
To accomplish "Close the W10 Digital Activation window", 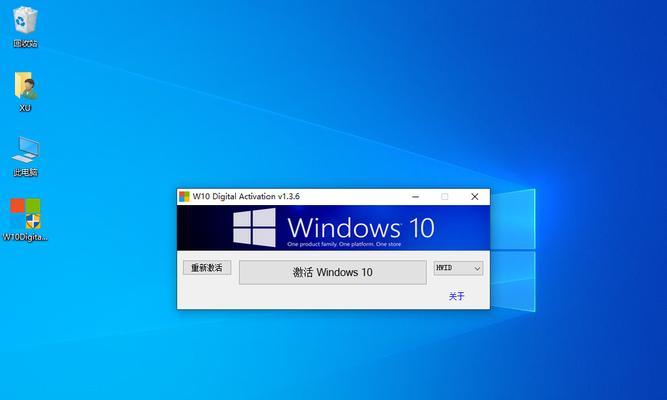I will (475, 197).
